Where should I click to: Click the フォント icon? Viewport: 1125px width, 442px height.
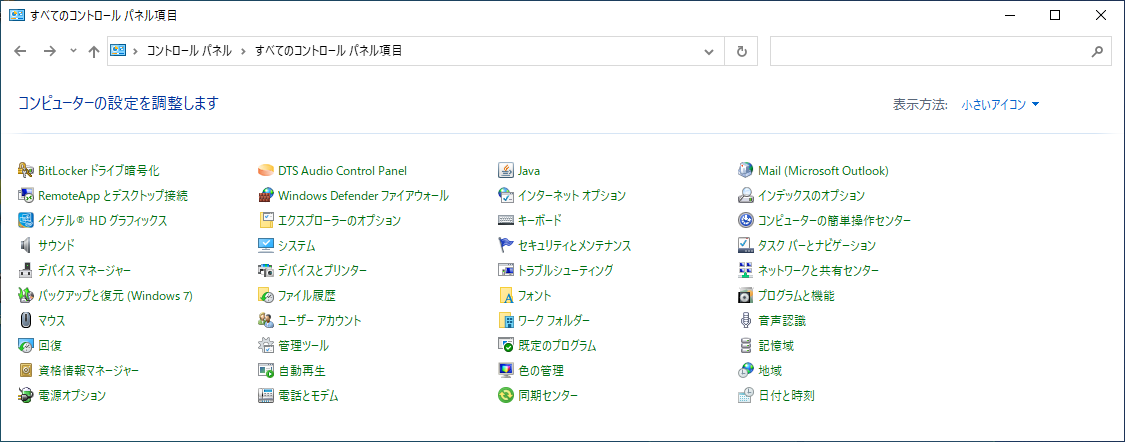click(x=507, y=295)
